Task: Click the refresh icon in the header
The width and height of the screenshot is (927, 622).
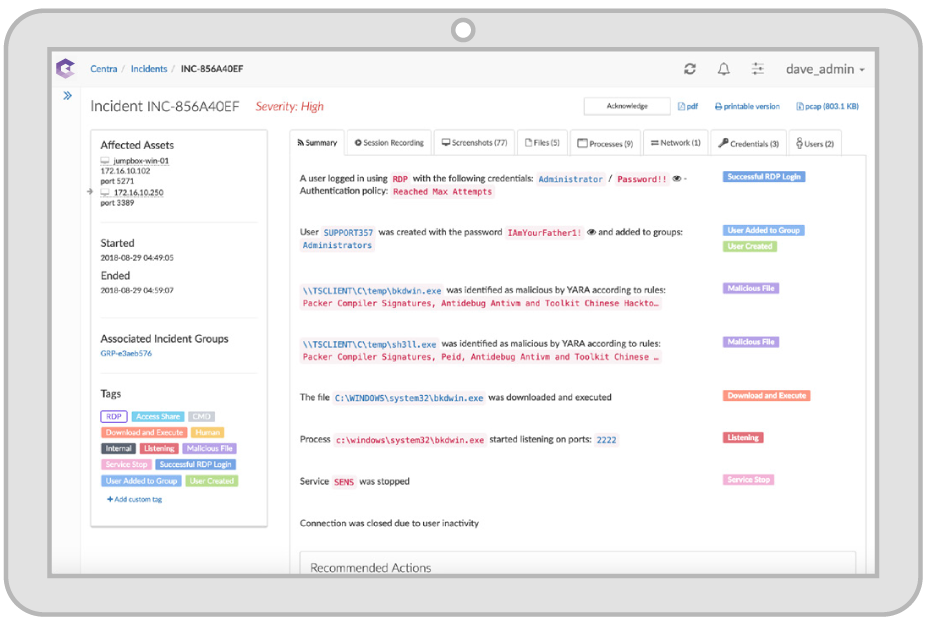Action: pos(690,69)
